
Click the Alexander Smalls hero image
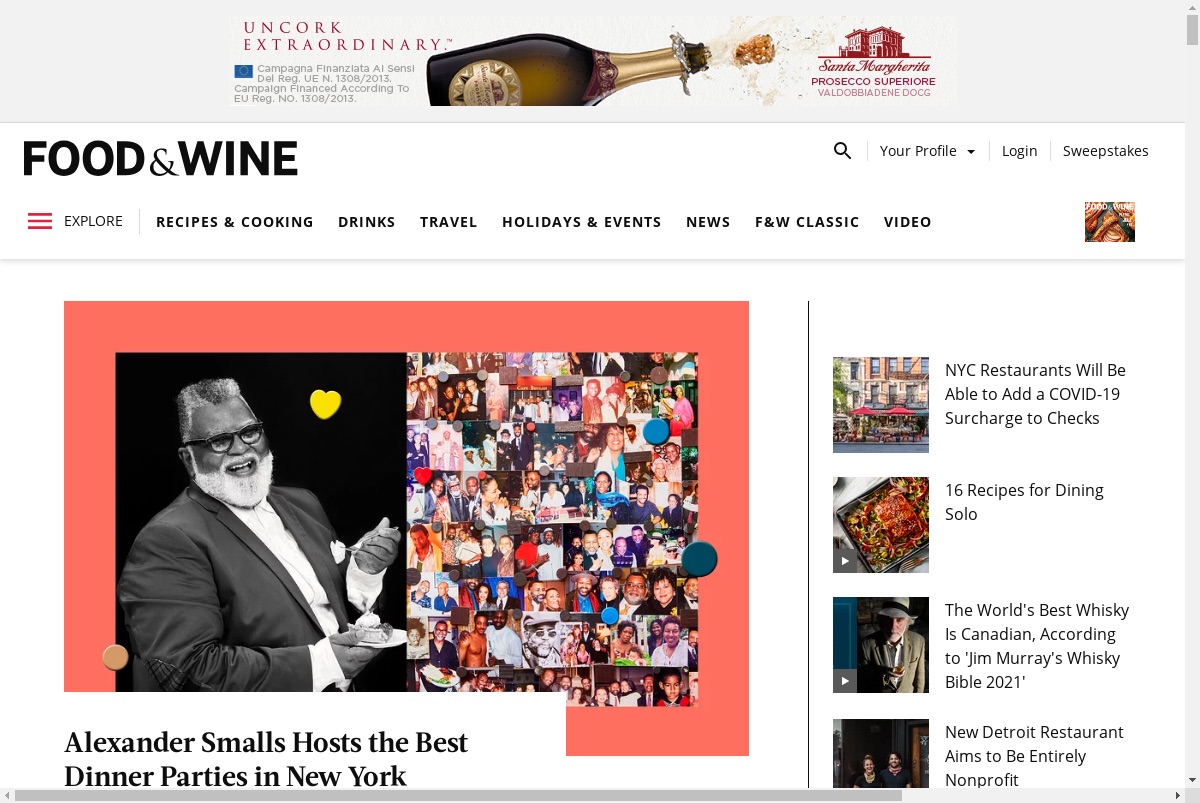406,527
